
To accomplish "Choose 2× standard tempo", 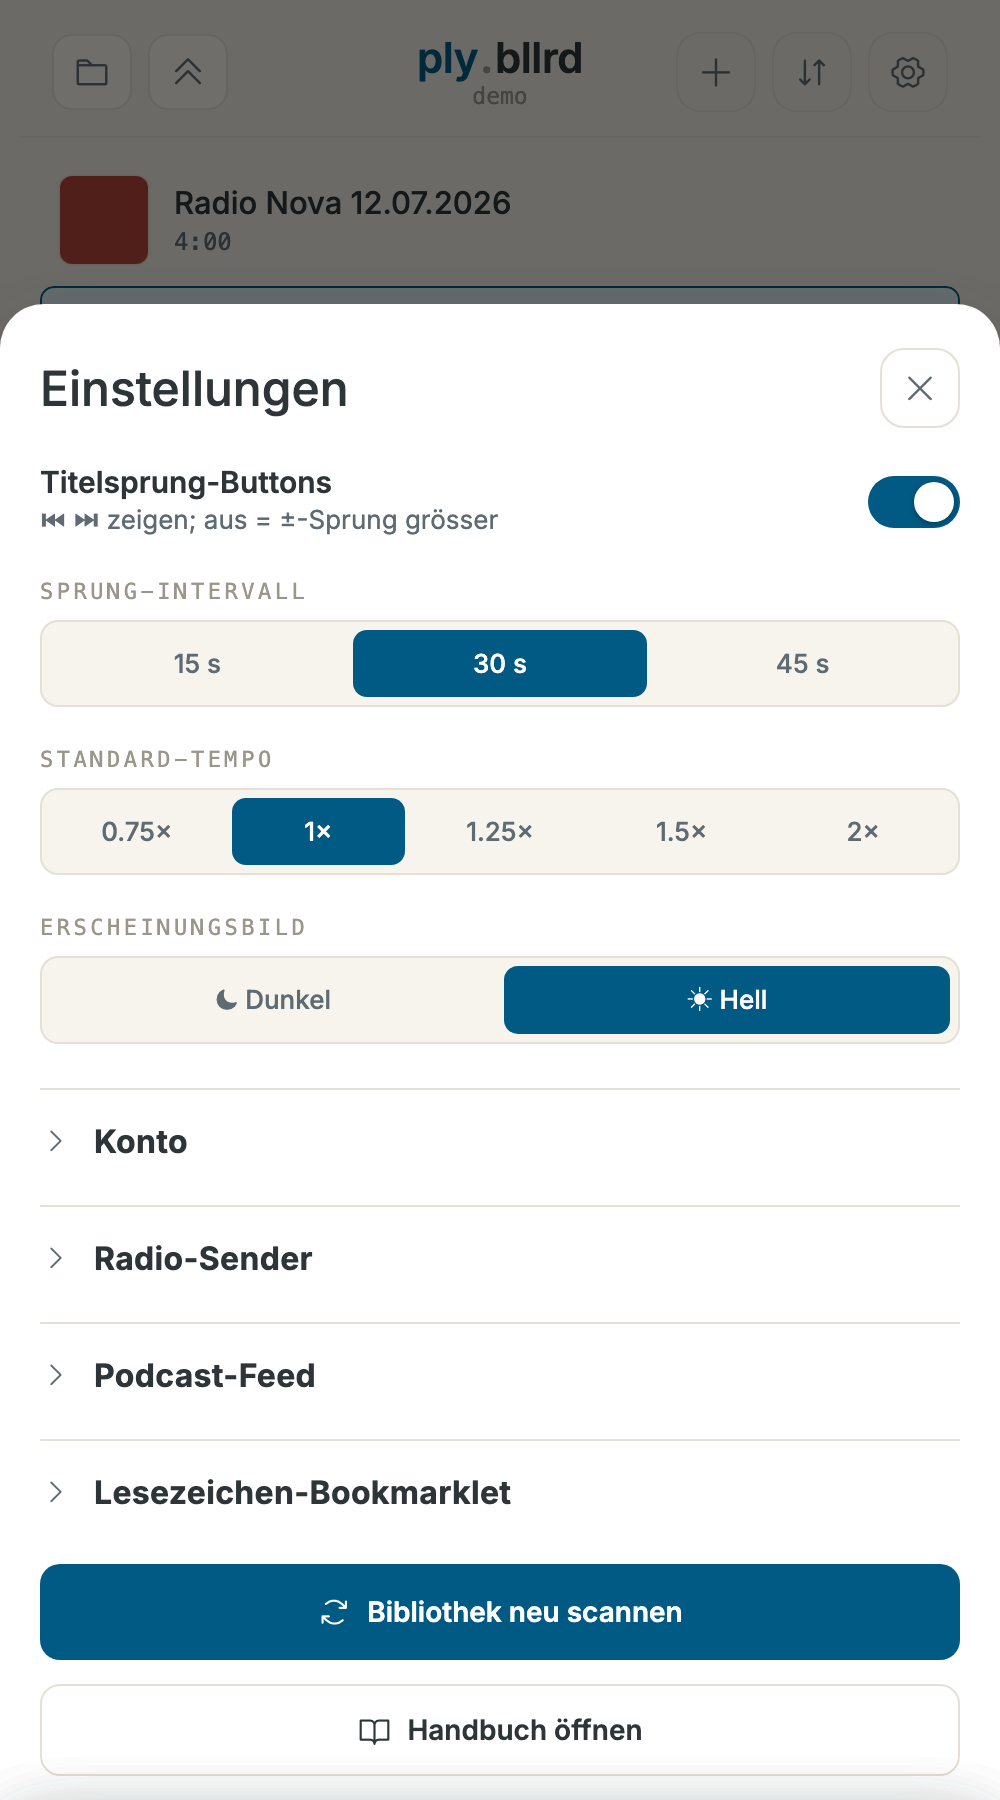I will [x=863, y=832].
